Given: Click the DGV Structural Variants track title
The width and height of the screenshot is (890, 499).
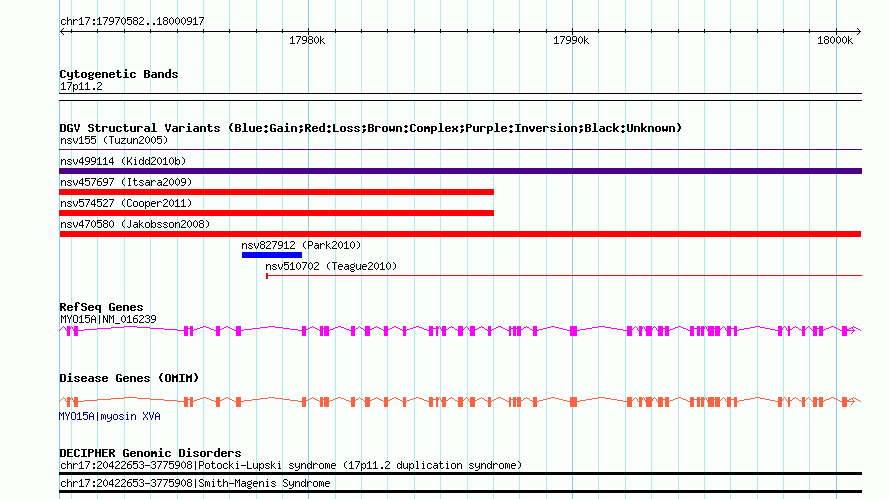Looking at the screenshot, I should [x=371, y=128].
